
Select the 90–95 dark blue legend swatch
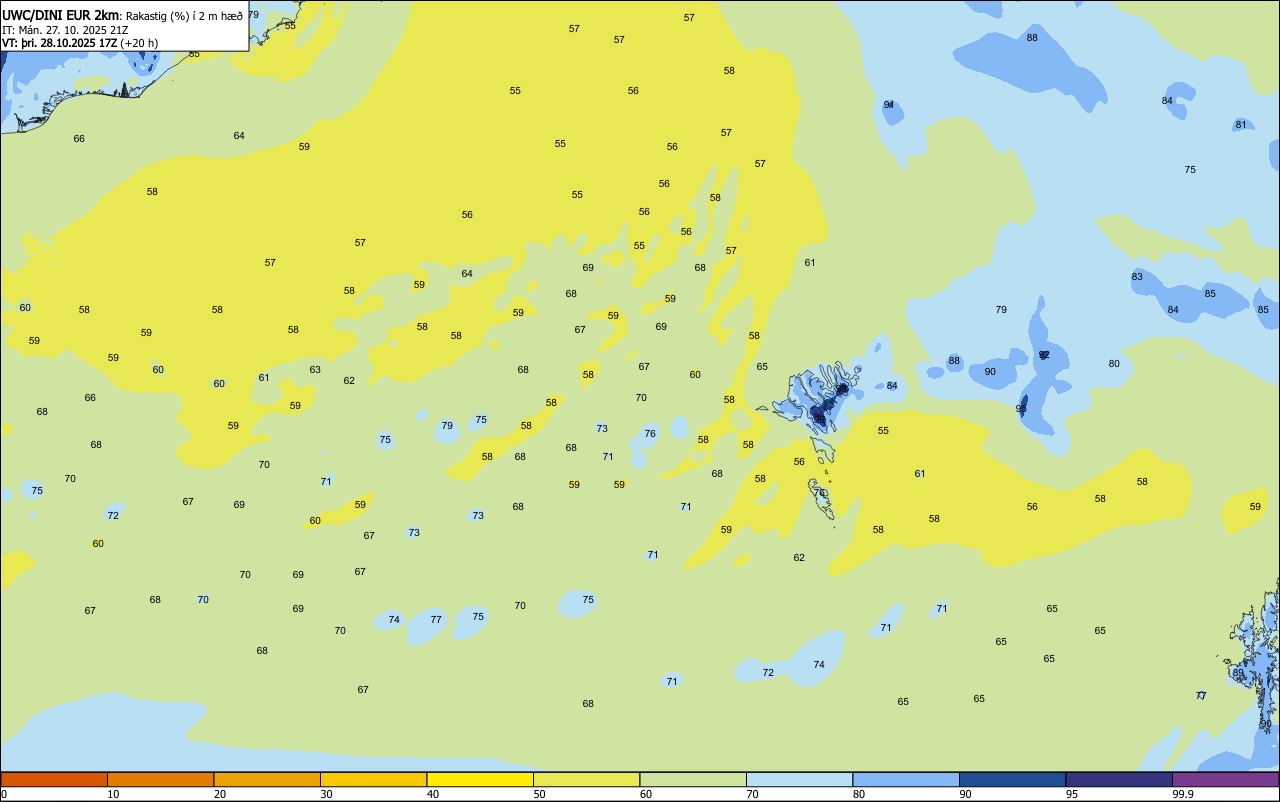[1012, 779]
